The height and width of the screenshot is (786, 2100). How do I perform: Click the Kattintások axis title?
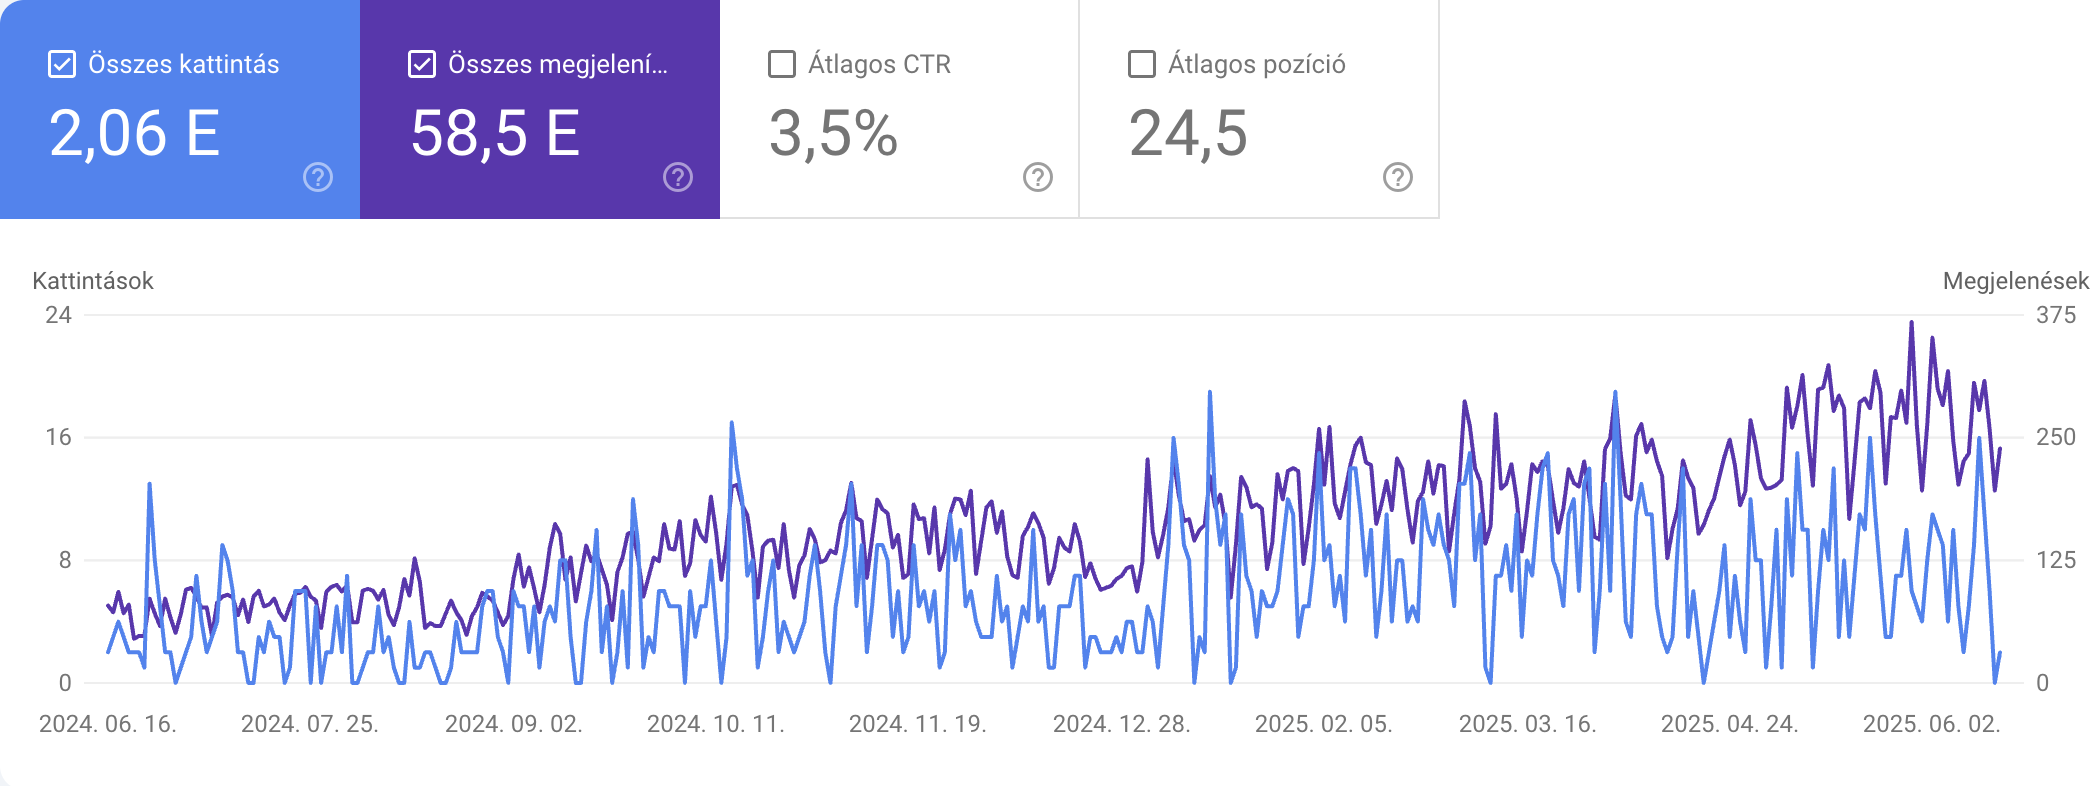click(x=93, y=281)
